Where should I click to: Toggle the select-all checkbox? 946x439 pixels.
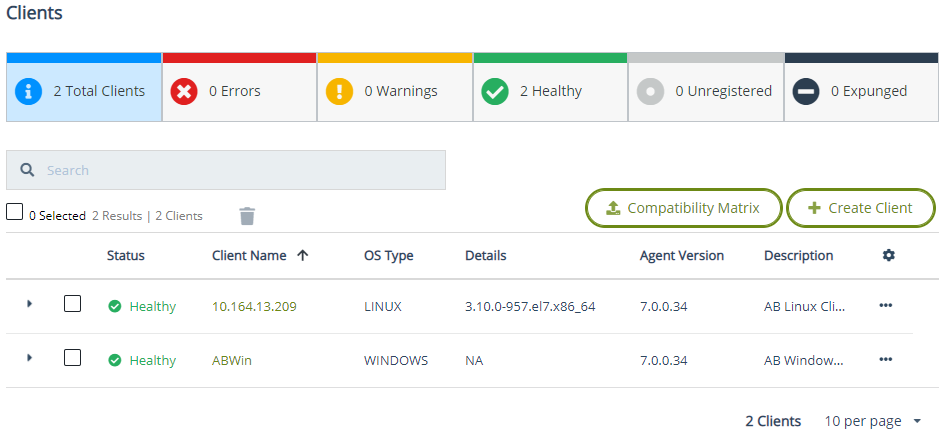coord(15,212)
